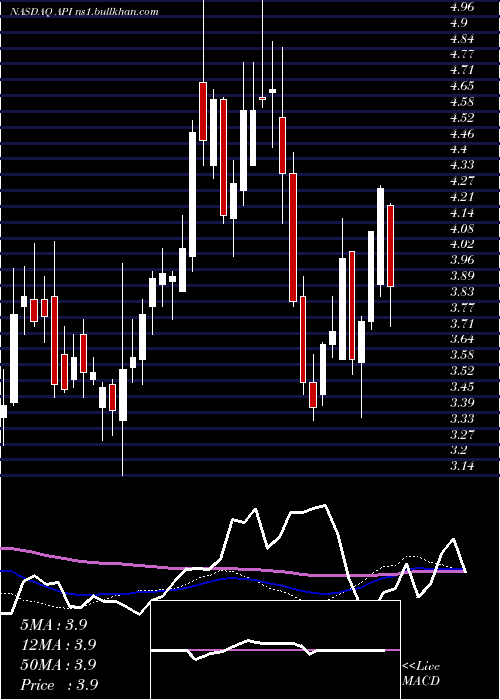The image size is (500, 700).
Task: Pick the 4.71 price level label
Action: click(464, 71)
